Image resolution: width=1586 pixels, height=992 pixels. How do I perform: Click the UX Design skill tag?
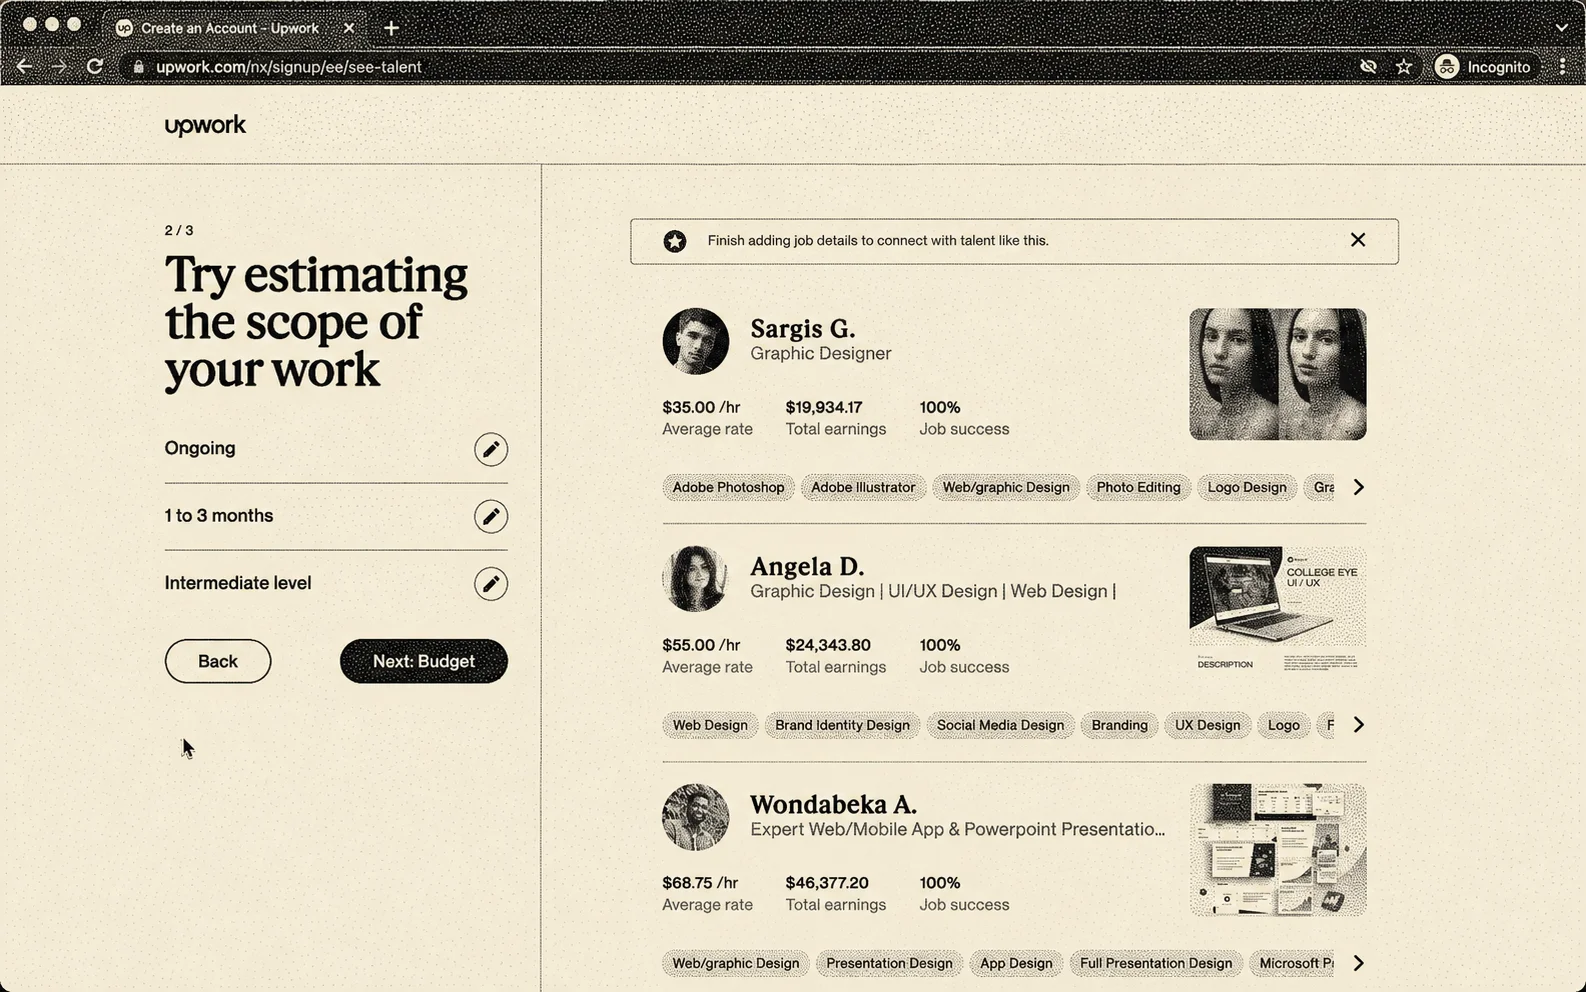(x=1207, y=725)
